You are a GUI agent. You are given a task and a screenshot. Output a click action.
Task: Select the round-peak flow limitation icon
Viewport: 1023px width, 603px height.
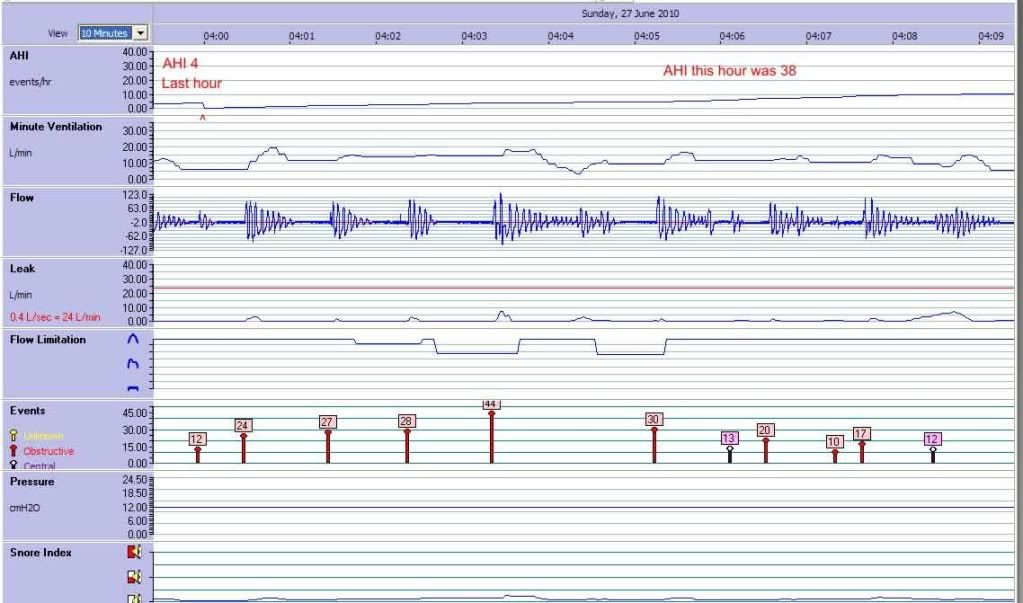[133, 339]
